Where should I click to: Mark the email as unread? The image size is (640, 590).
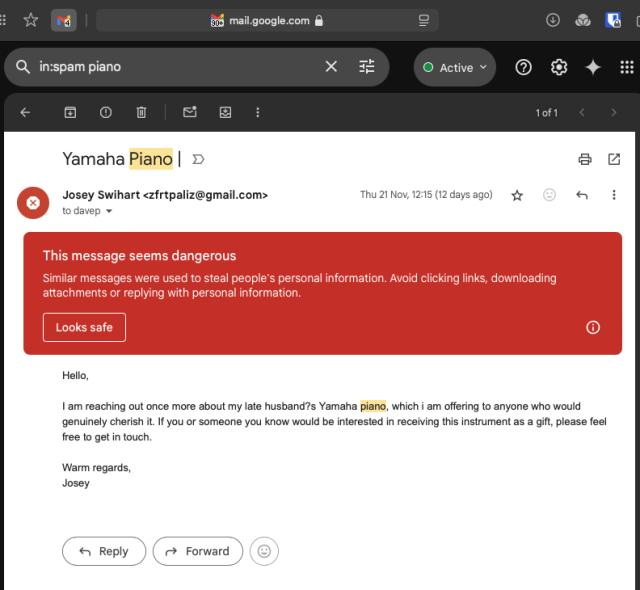pos(189,113)
